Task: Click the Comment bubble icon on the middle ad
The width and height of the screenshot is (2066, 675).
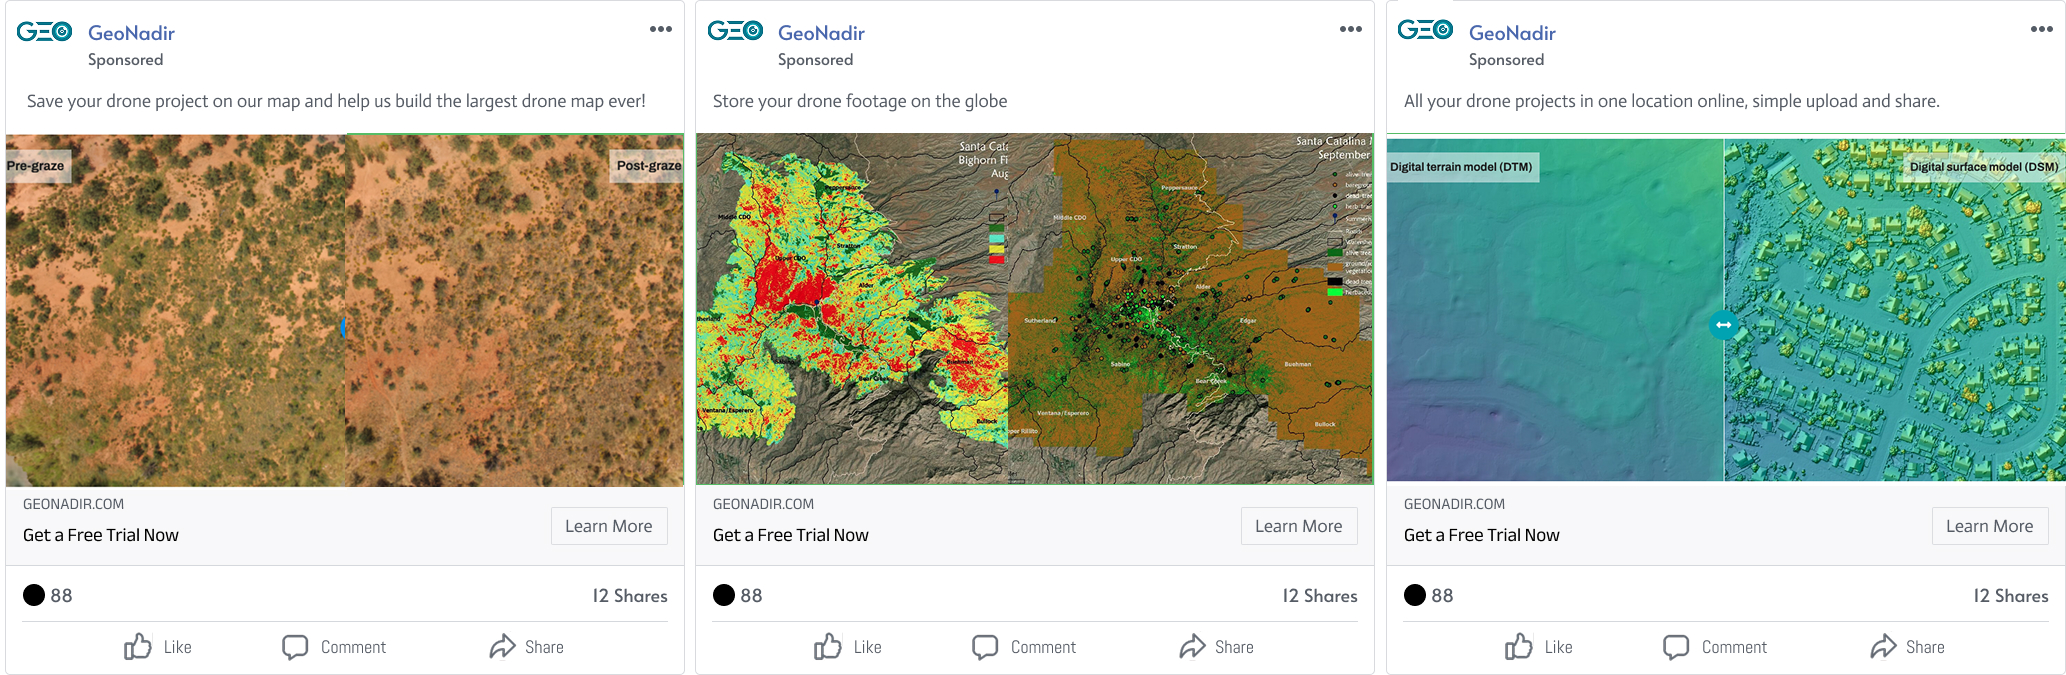Action: [985, 647]
